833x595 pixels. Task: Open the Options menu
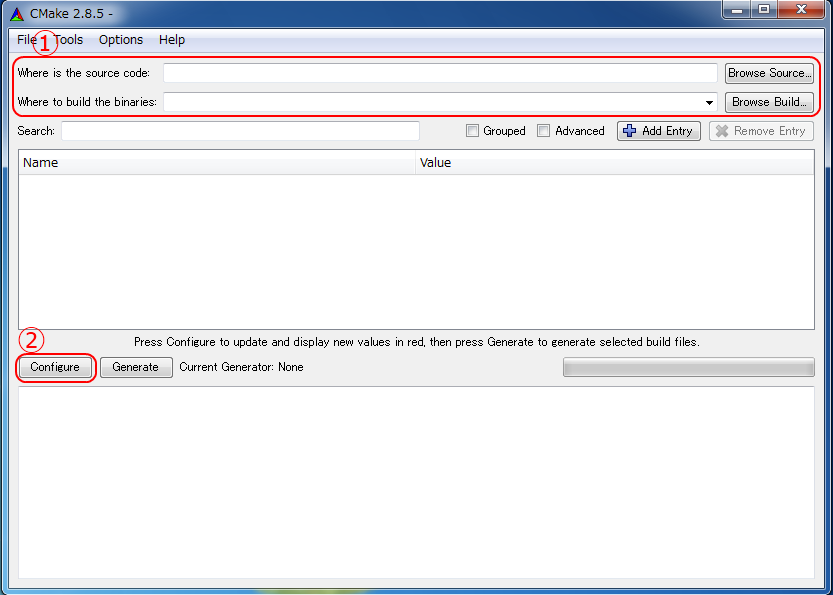(120, 40)
